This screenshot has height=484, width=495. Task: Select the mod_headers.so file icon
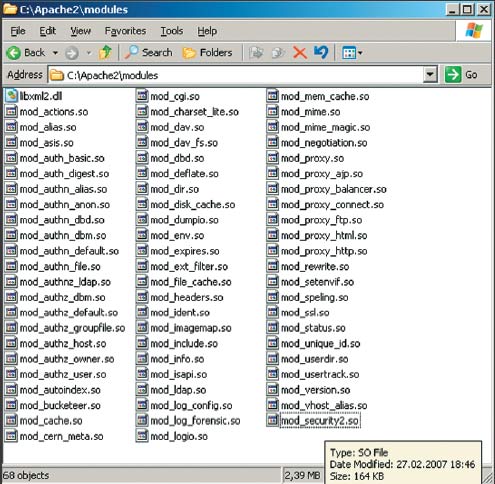point(142,297)
